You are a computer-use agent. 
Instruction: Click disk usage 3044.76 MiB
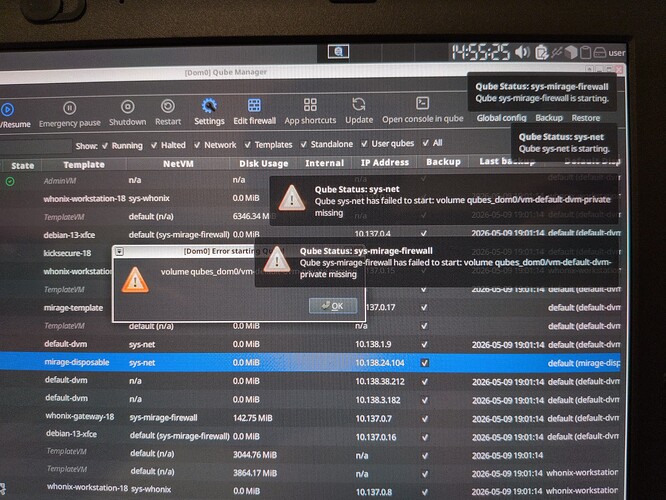coord(255,455)
